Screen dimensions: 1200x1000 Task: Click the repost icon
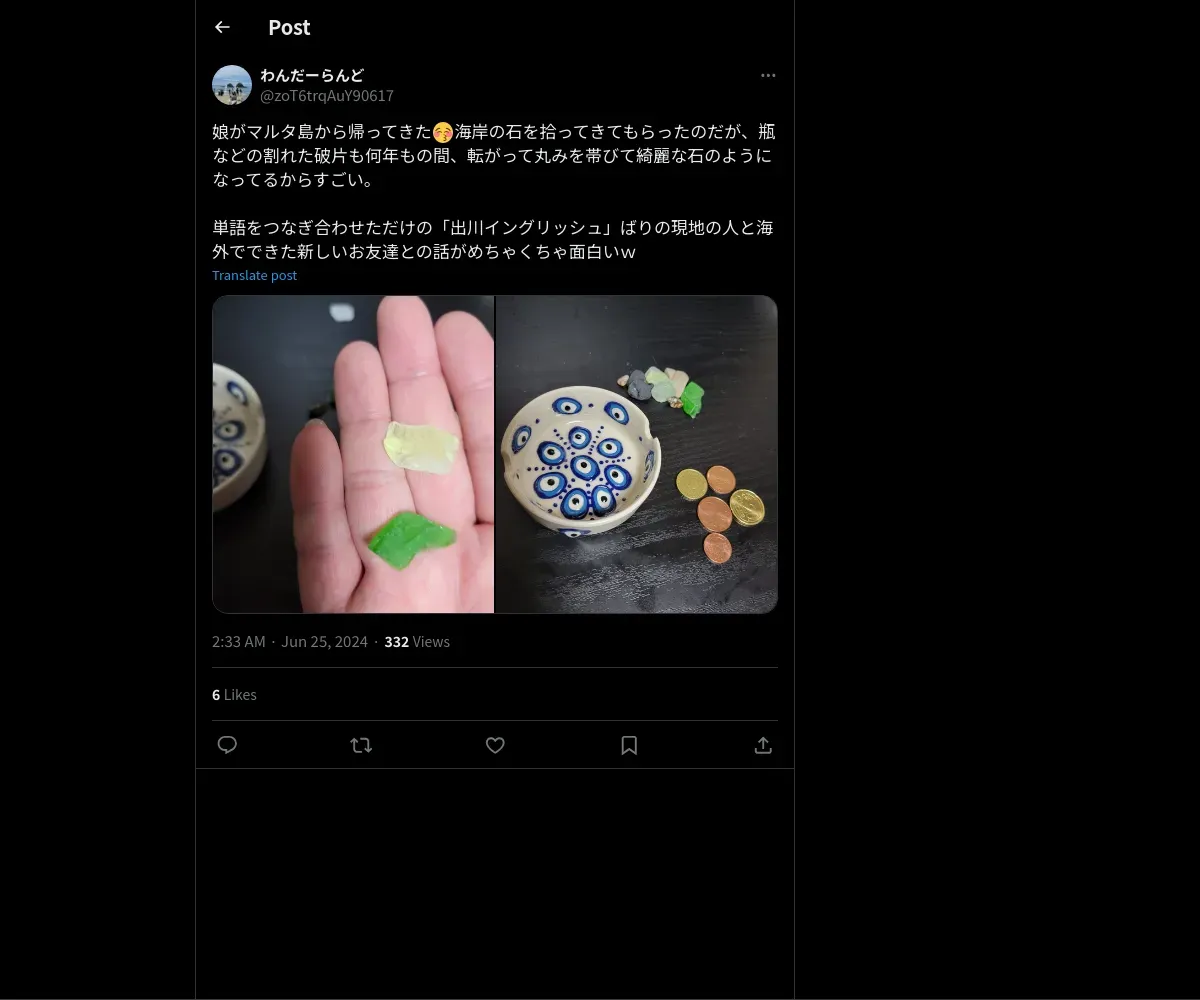coord(361,745)
